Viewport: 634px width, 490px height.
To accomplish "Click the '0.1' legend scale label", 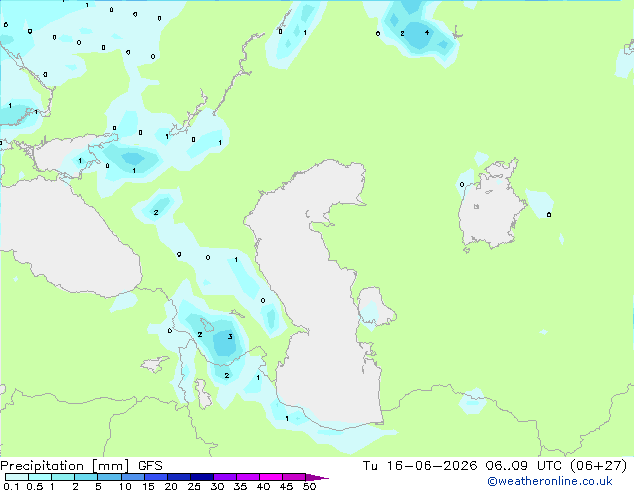I will pos(12,486).
